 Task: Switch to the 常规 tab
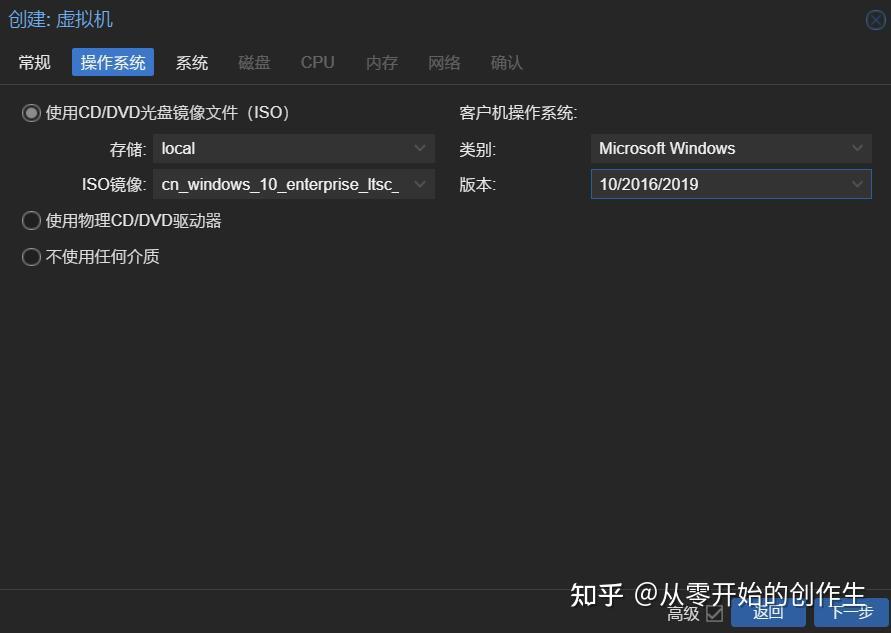(x=33, y=62)
